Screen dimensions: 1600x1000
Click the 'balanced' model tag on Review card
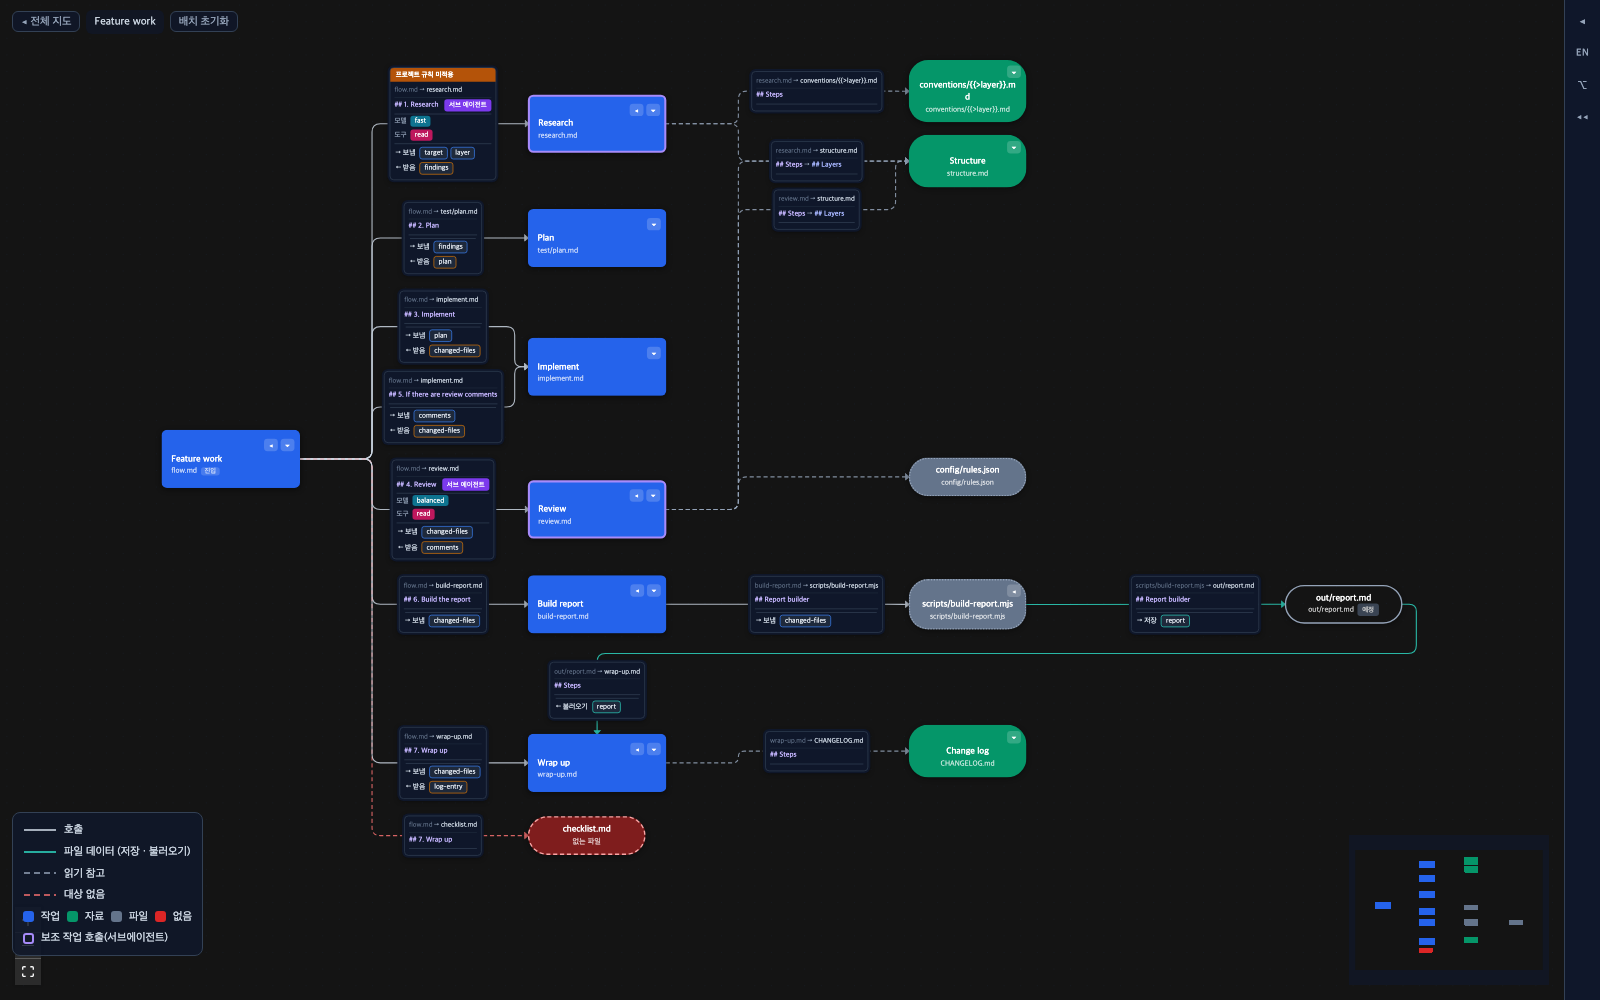pos(430,501)
